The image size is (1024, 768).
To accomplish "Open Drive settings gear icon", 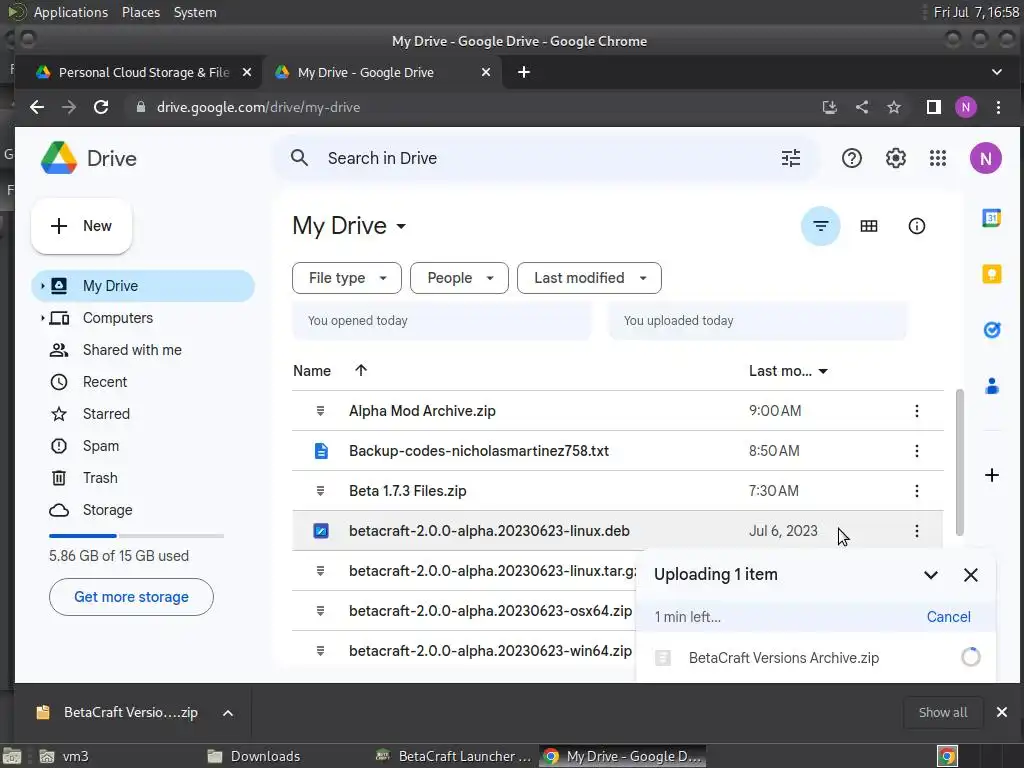I will 895,158.
